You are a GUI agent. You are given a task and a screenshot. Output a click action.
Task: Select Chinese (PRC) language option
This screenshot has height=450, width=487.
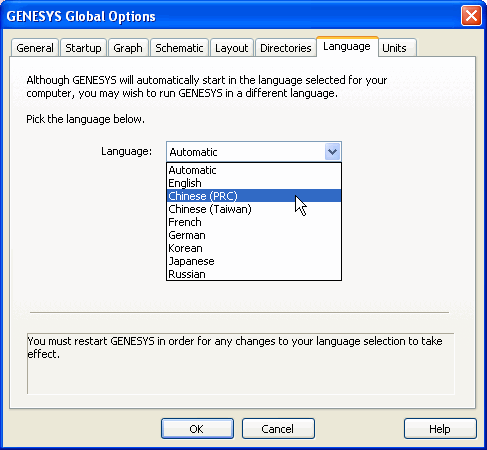(x=254, y=196)
